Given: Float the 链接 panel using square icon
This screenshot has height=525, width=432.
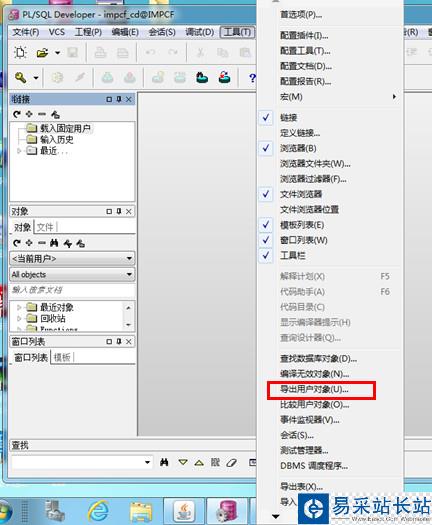Looking at the screenshot, I should (109, 99).
